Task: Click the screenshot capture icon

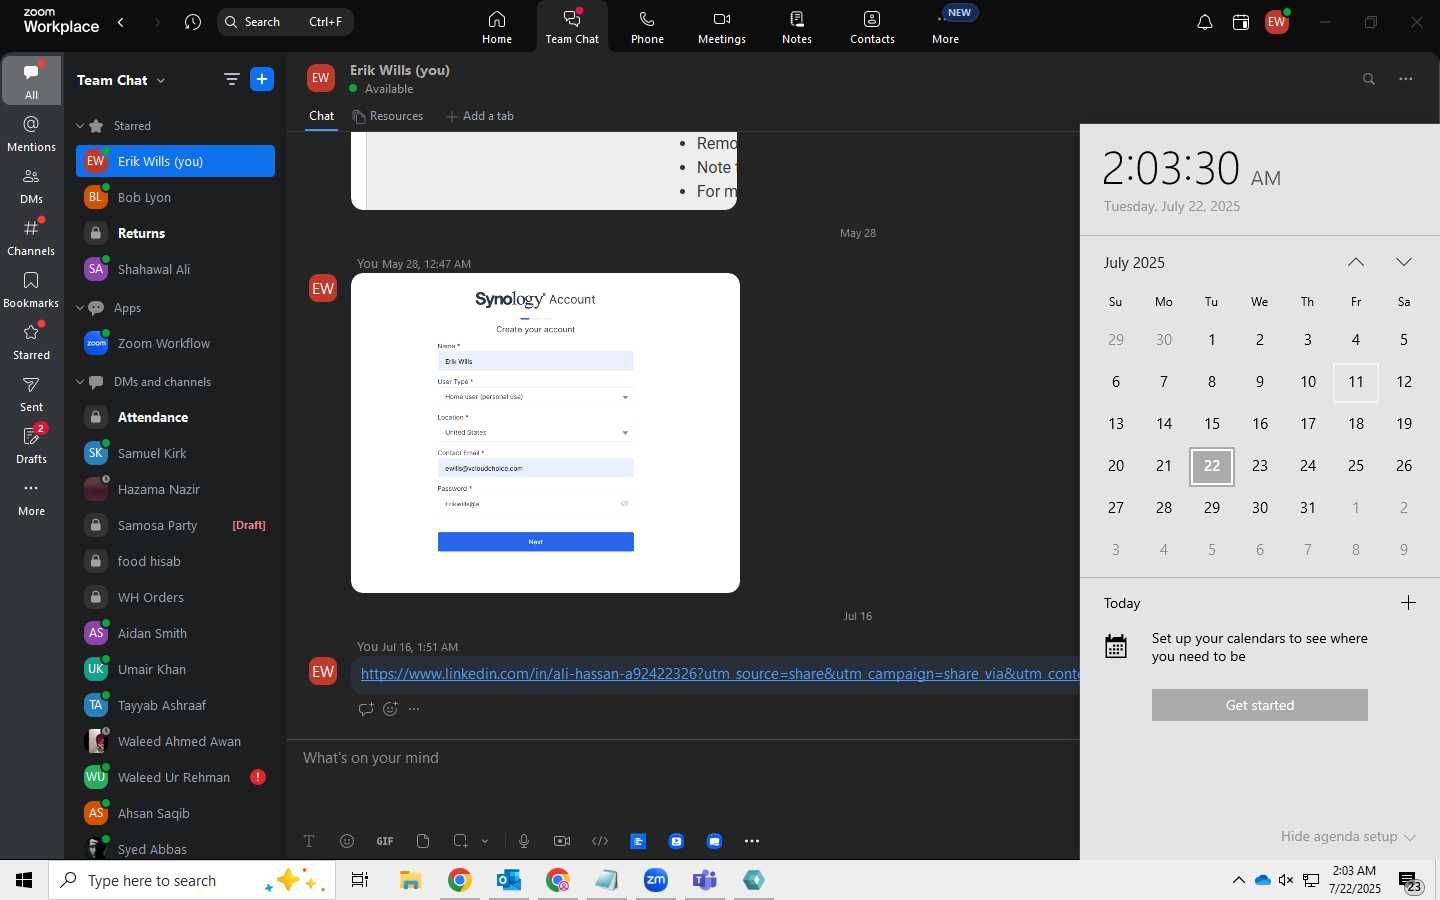Action: [x=461, y=841]
